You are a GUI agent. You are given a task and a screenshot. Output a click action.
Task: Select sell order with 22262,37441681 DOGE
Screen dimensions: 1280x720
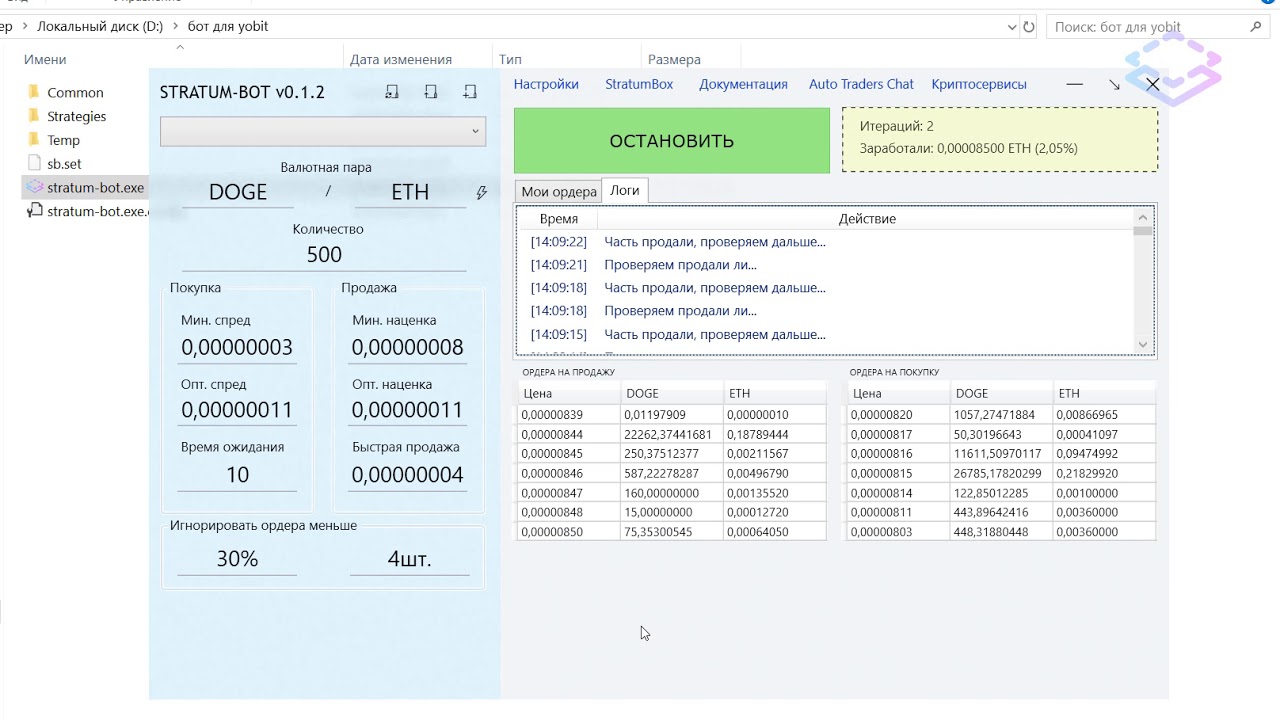click(671, 434)
